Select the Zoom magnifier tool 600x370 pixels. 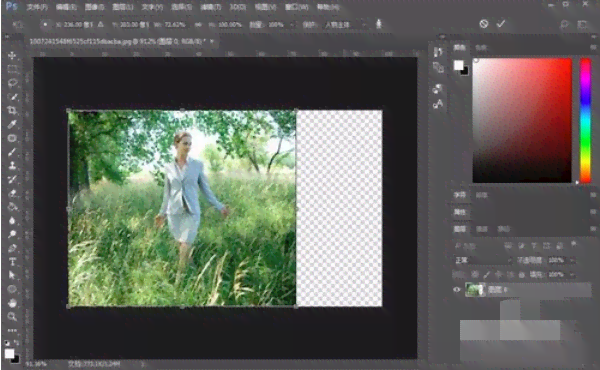(x=12, y=317)
